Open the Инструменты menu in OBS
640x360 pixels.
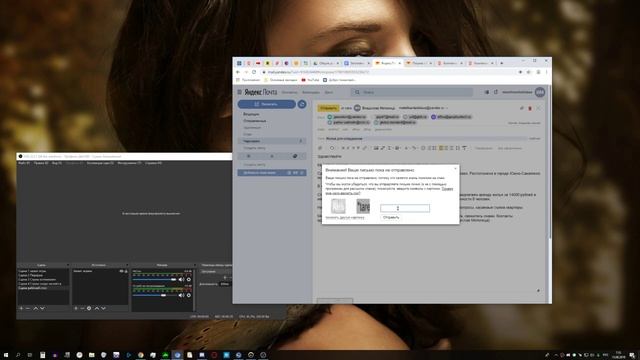[x=129, y=163]
